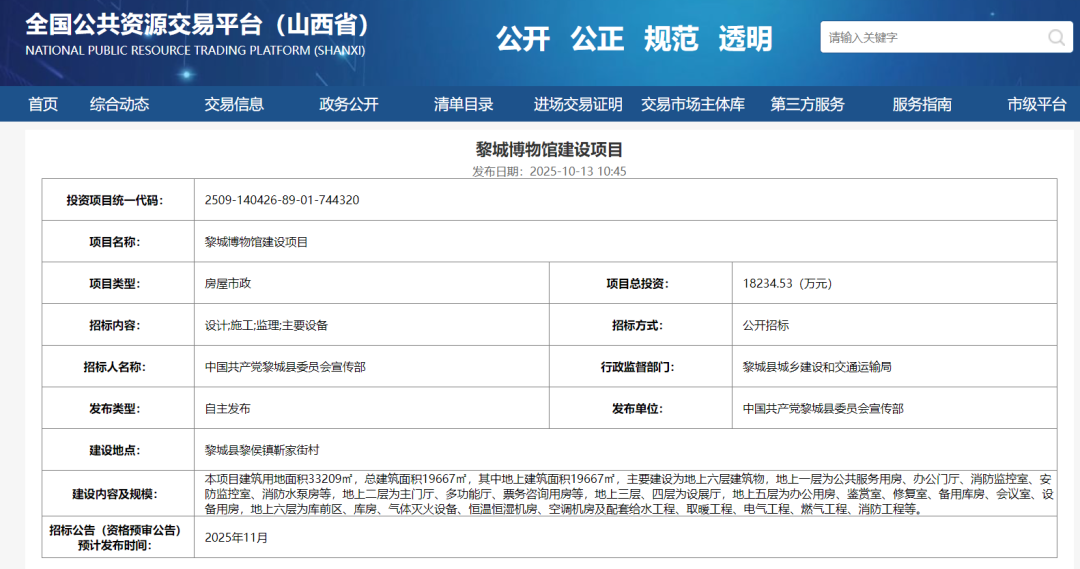Viewport: 1080px width, 569px height.
Task: Select 政务公开 in navigation bar
Action: click(349, 104)
